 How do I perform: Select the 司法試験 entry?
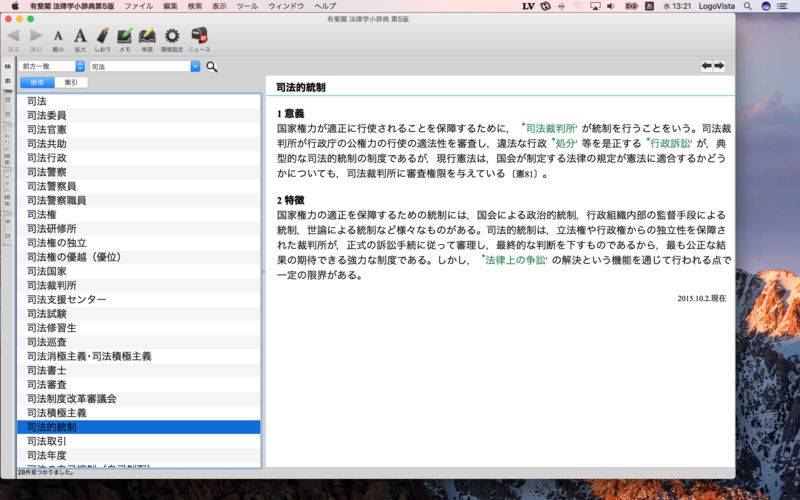point(139,314)
